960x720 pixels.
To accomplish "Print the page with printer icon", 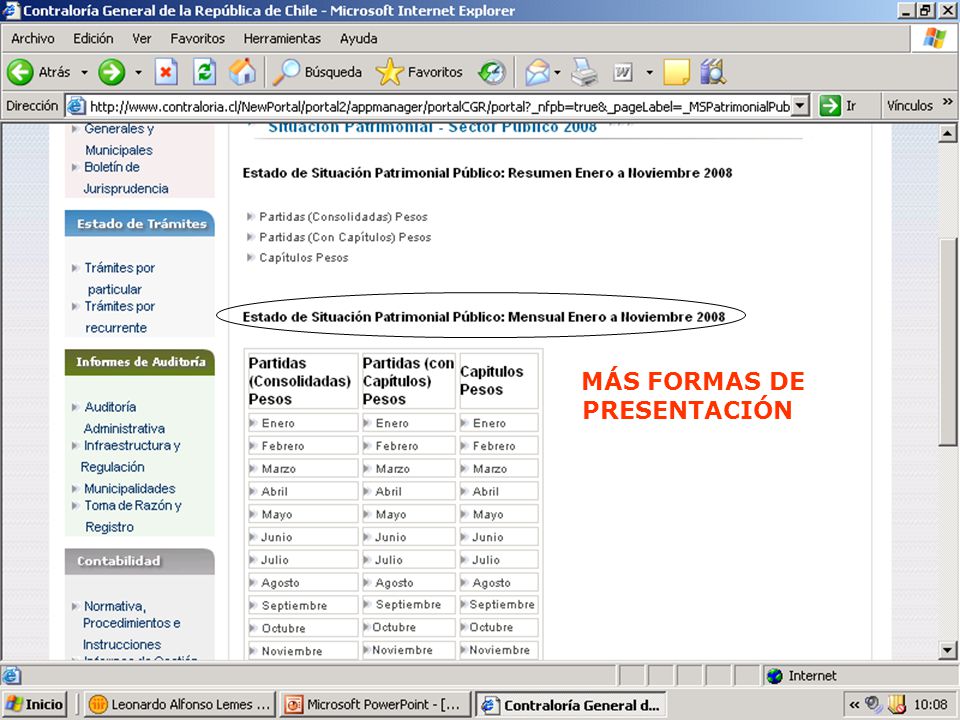I will click(x=584, y=72).
